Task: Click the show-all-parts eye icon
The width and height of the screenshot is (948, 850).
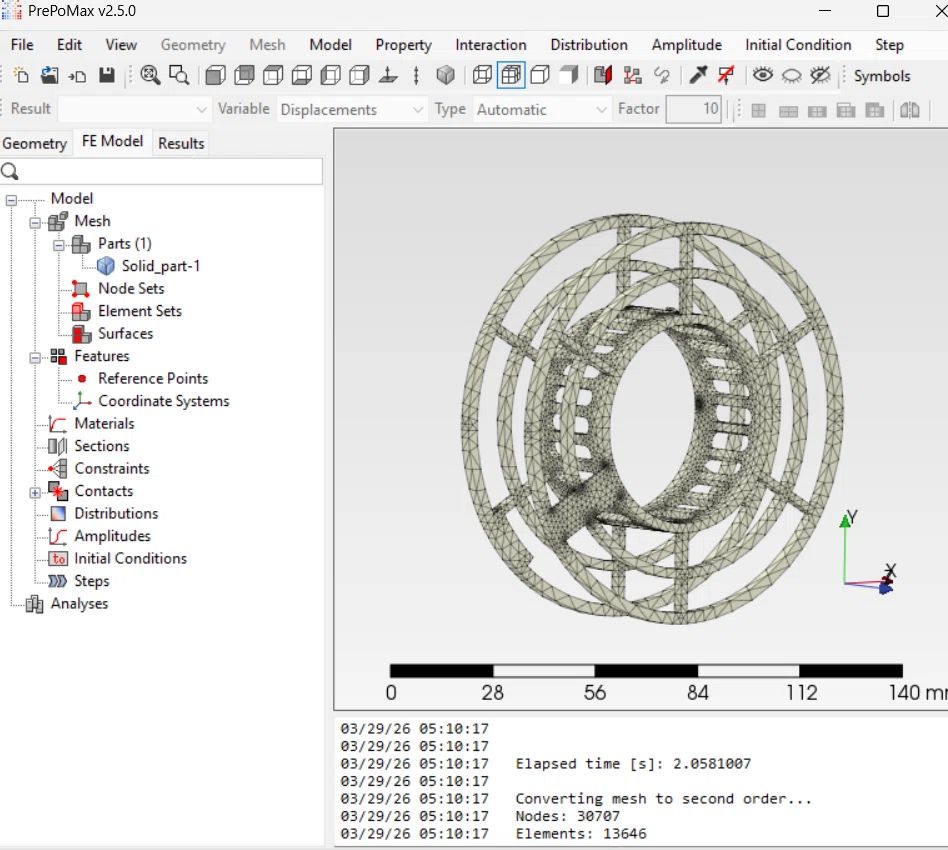Action: pos(763,76)
